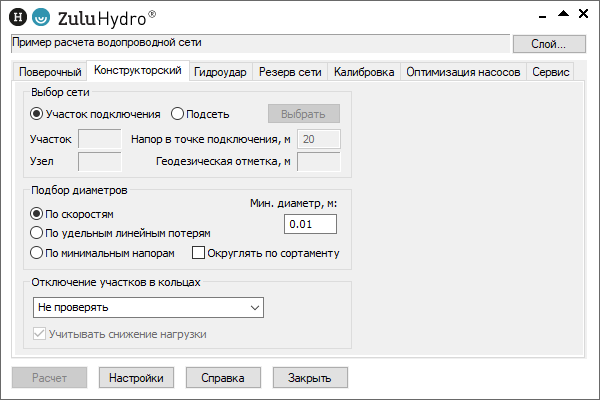This screenshot has width=600, height=400.
Task: Collapse panel with the up-arrow icon
Action: click(563, 13)
